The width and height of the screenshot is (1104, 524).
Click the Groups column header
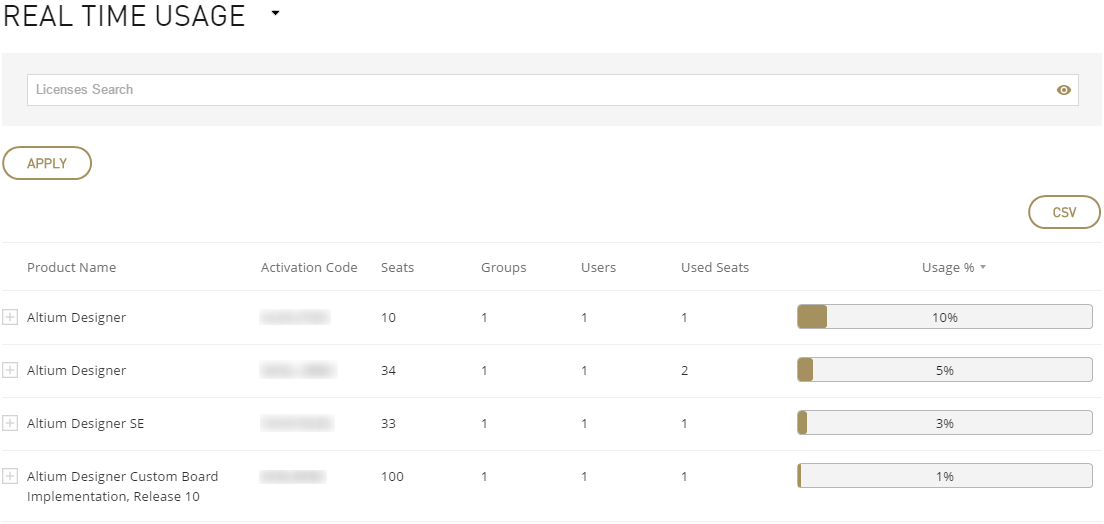pyautogui.click(x=503, y=267)
